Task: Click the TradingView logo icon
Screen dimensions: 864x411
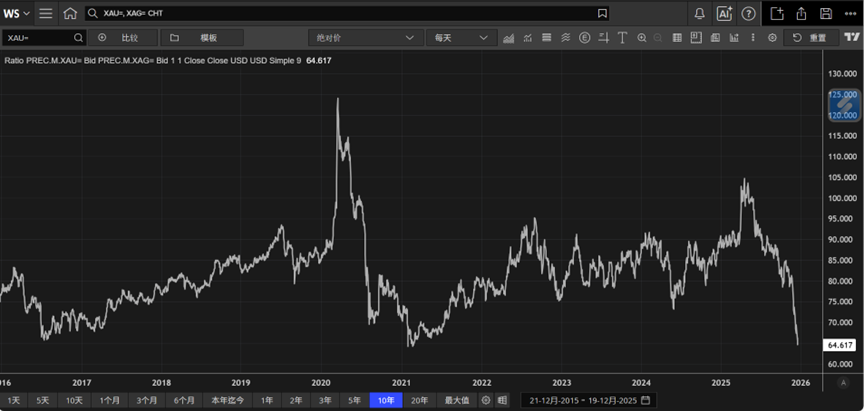Action: tap(852, 37)
